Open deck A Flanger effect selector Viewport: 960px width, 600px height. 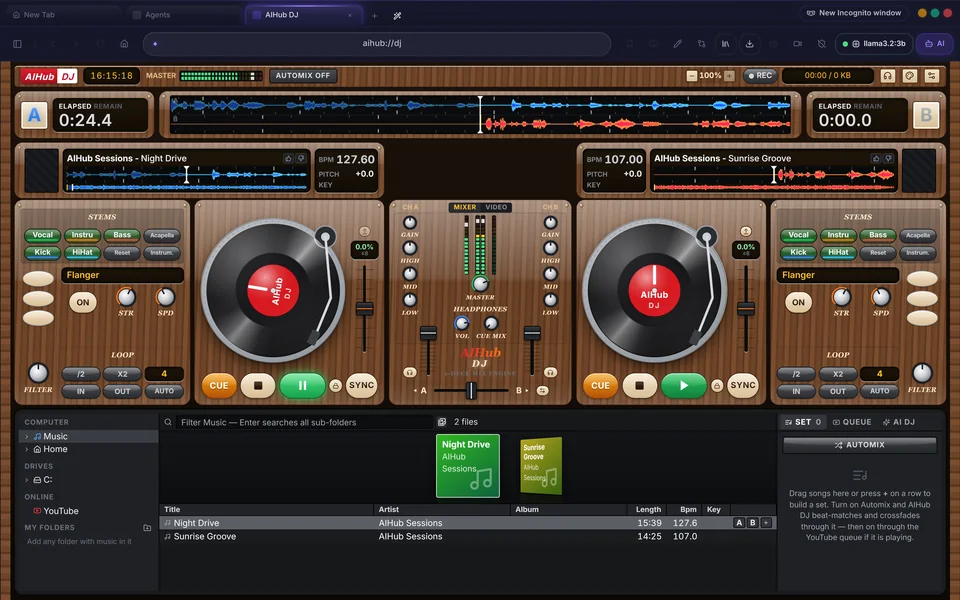(x=122, y=276)
